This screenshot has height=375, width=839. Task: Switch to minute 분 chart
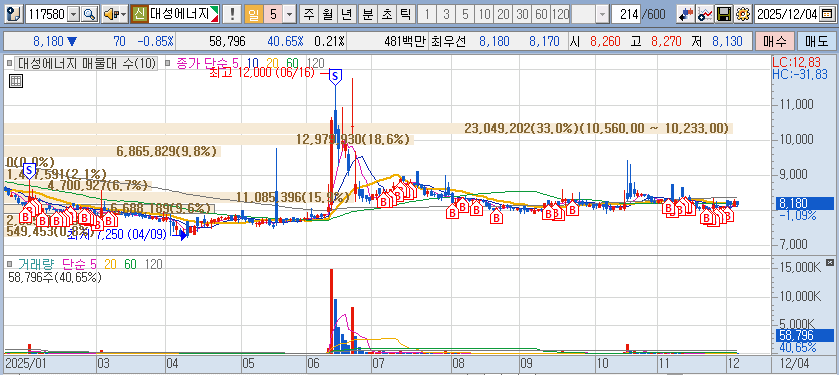tap(368, 14)
